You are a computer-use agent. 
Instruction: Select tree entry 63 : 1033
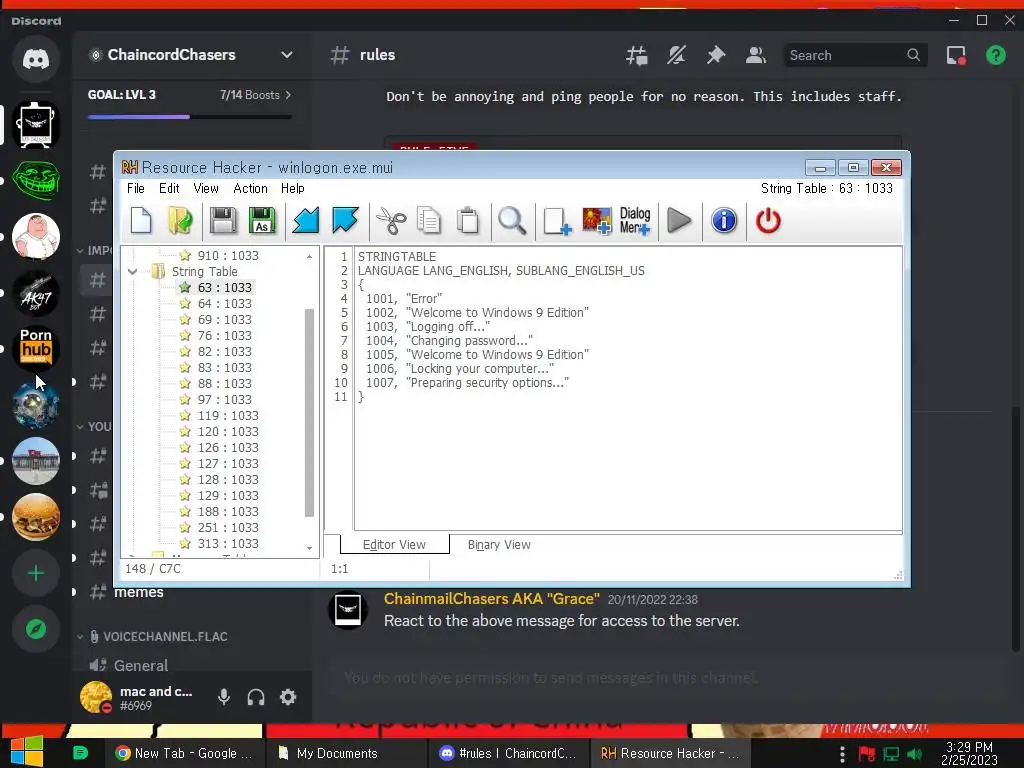click(225, 287)
